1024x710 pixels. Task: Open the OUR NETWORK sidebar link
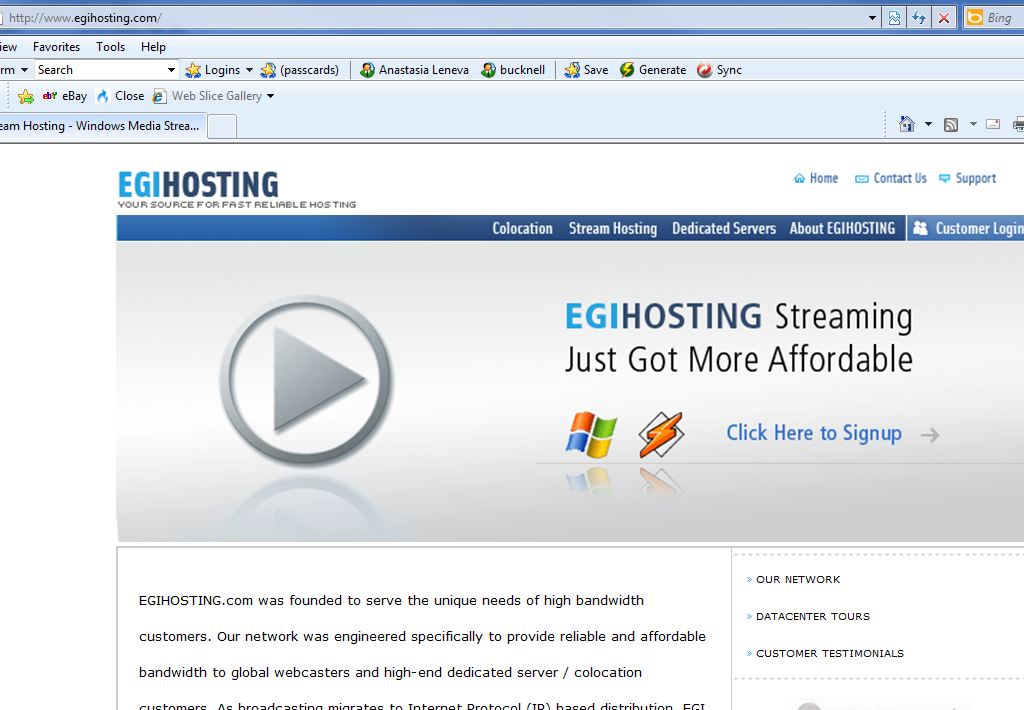pyautogui.click(x=798, y=579)
